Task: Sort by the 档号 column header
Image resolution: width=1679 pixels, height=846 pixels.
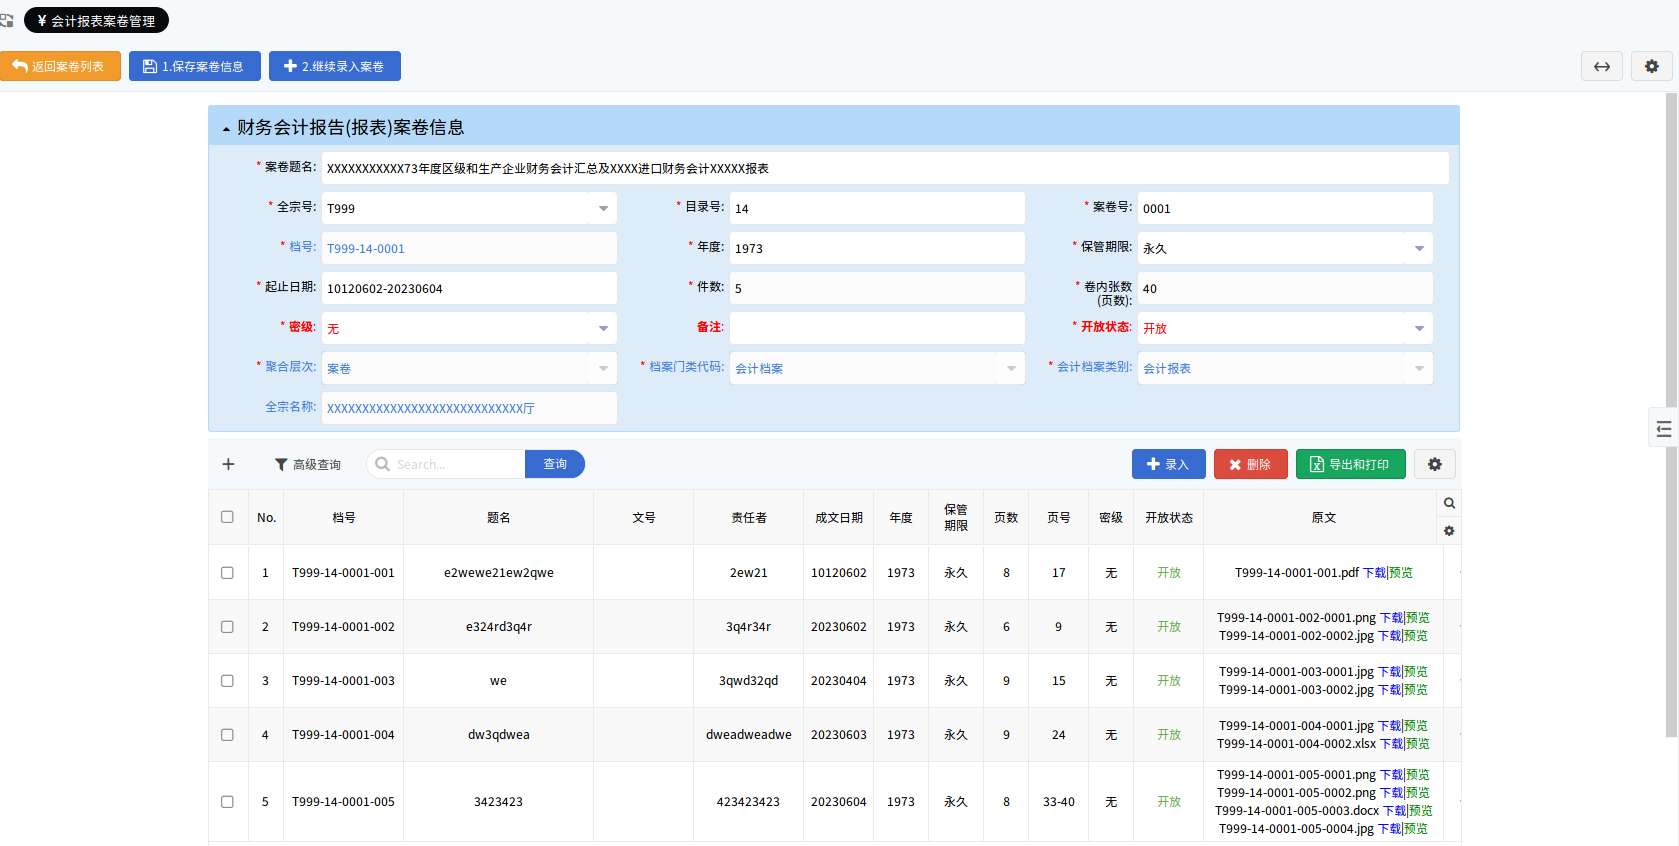Action: click(344, 517)
